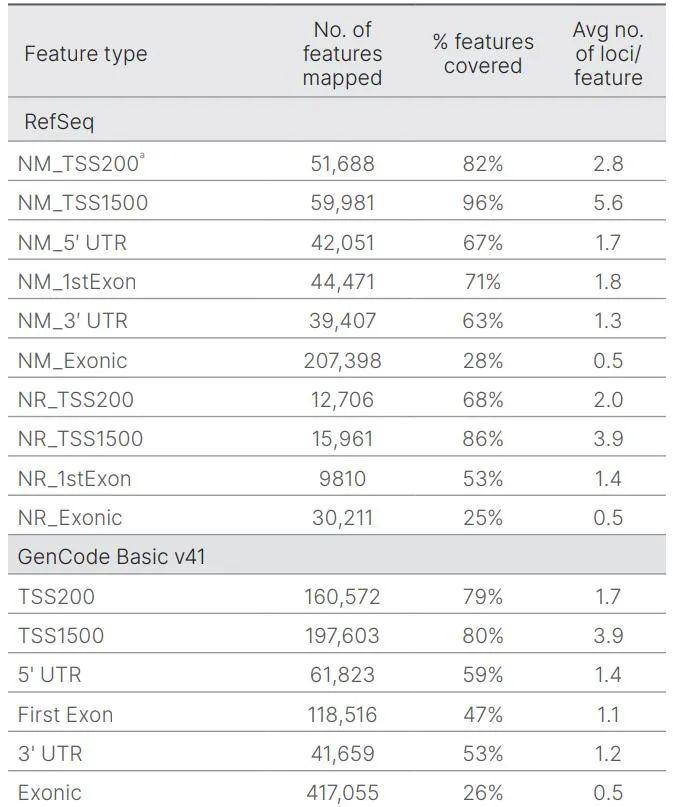
Task: Click the NR_TSS1500 coverage value 86%
Action: 482,439
